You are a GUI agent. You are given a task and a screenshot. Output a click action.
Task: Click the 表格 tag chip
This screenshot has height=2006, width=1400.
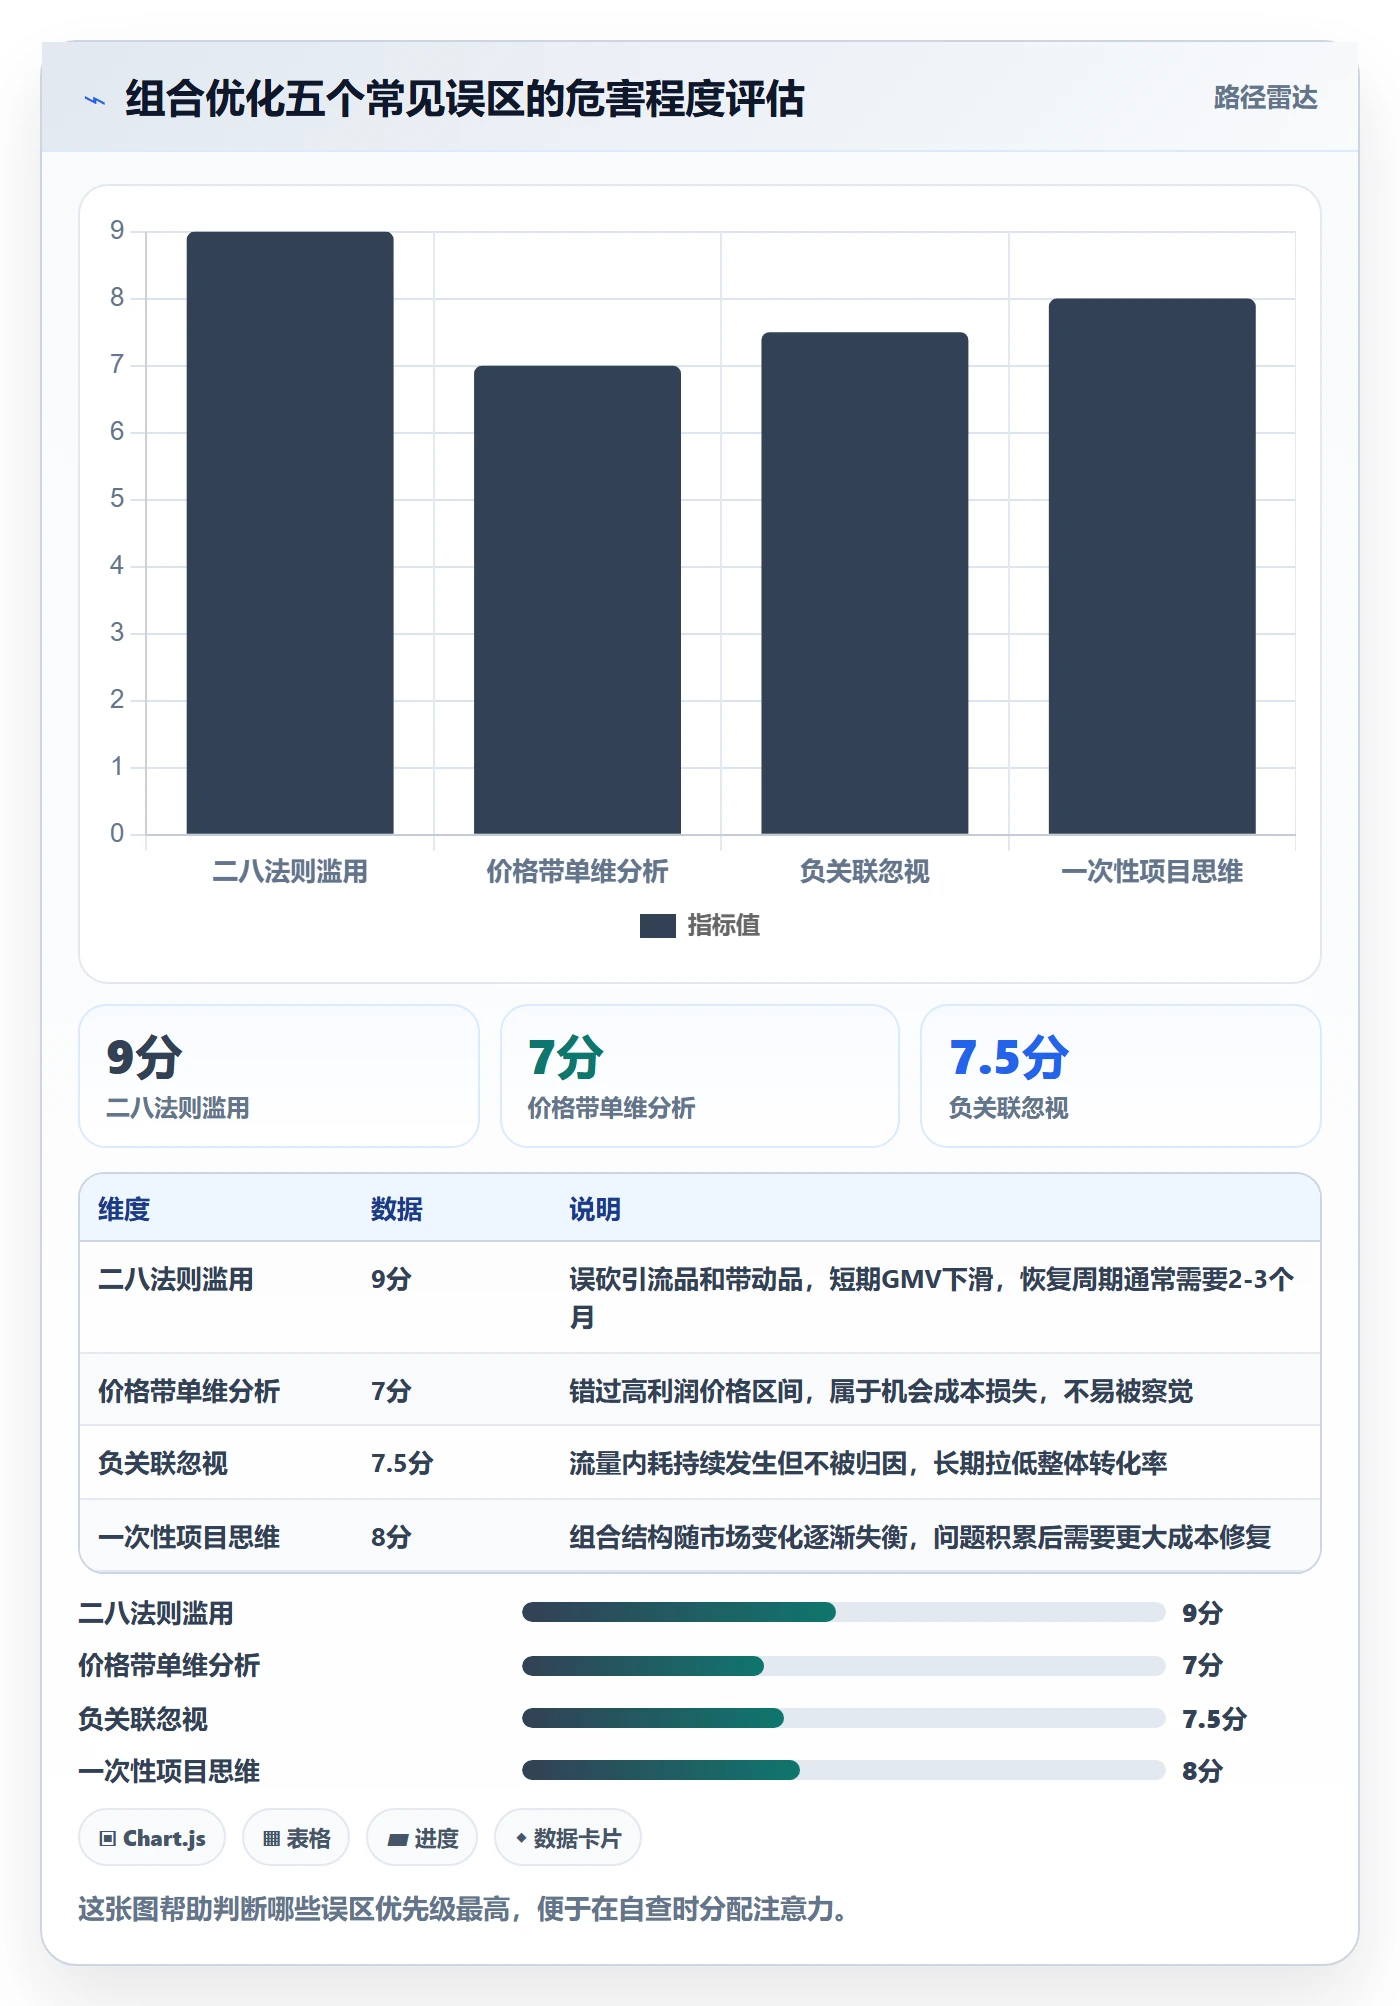[296, 1838]
